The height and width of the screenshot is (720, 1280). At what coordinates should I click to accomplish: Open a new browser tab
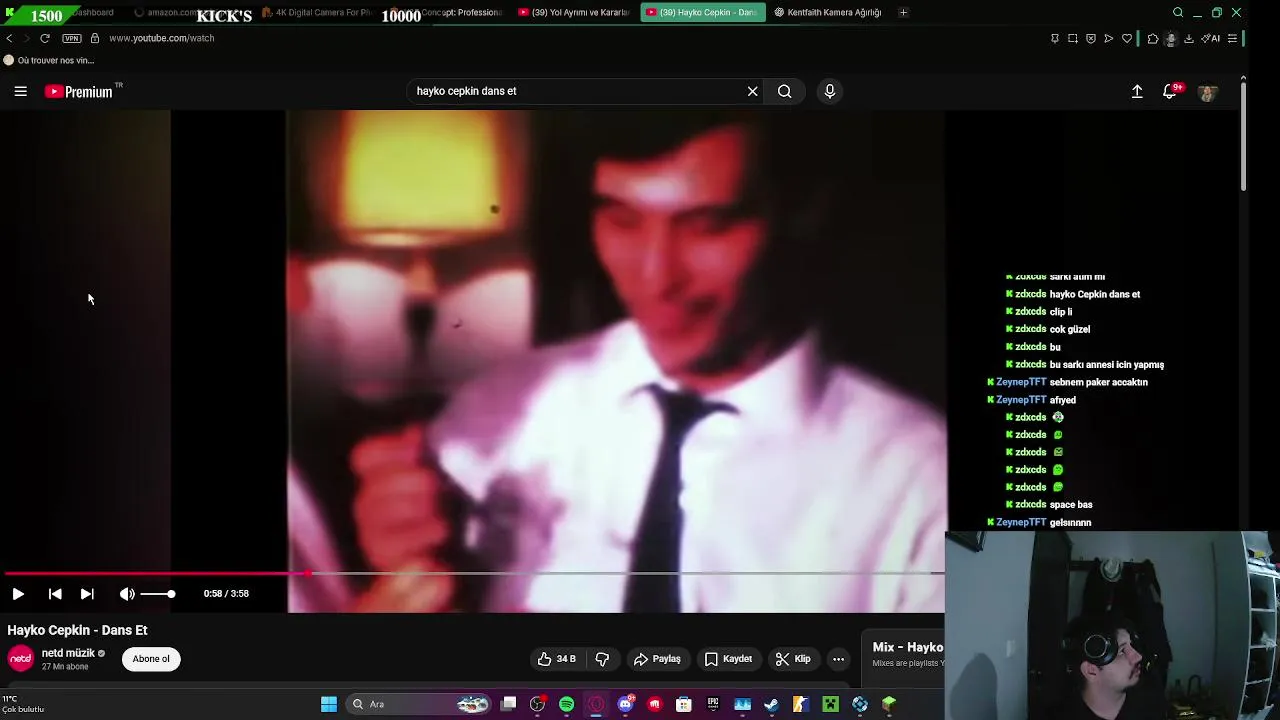[x=903, y=12]
